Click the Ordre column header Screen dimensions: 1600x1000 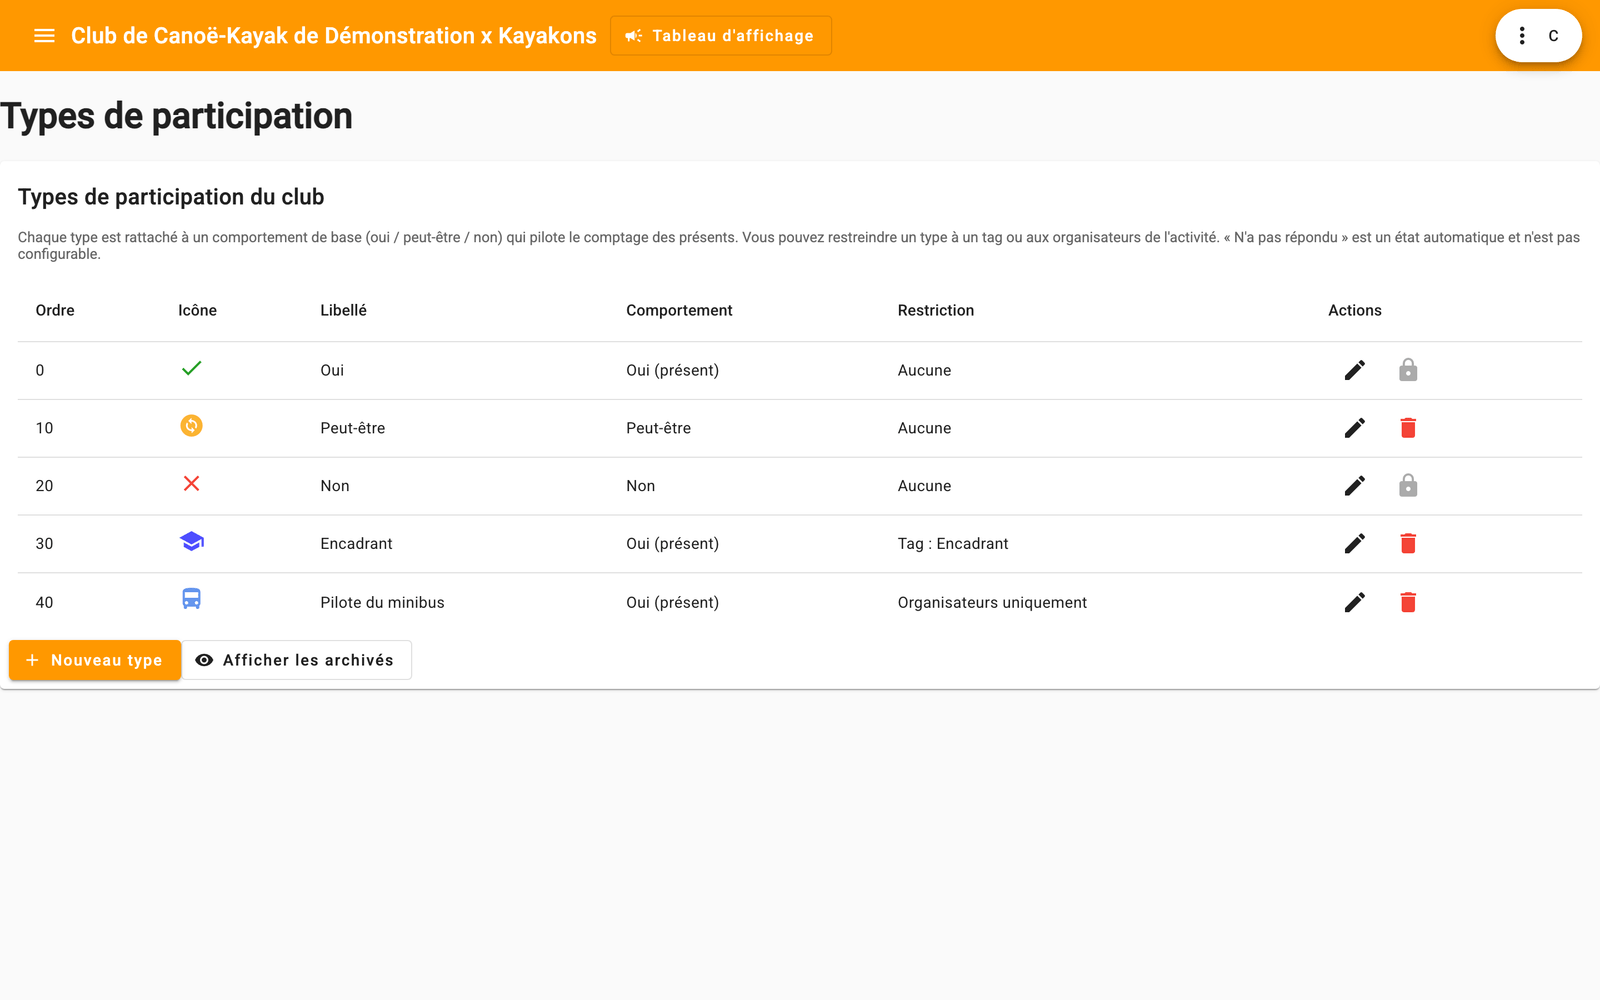click(x=55, y=310)
